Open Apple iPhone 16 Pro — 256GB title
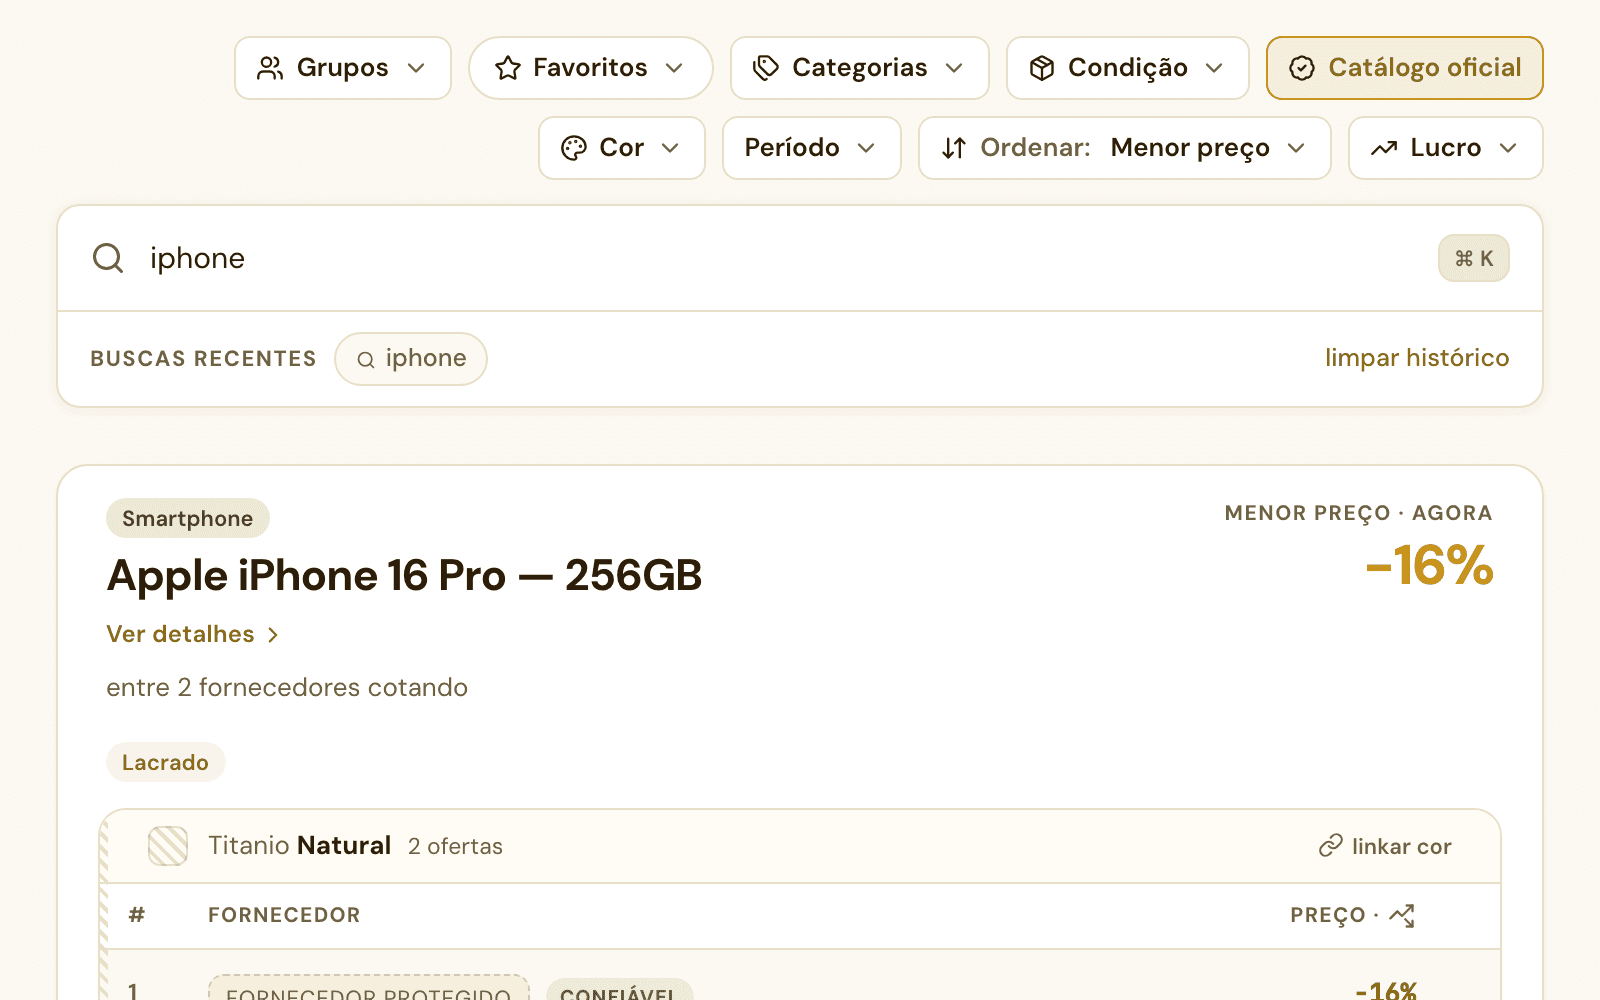The width and height of the screenshot is (1600, 1000). 404,576
